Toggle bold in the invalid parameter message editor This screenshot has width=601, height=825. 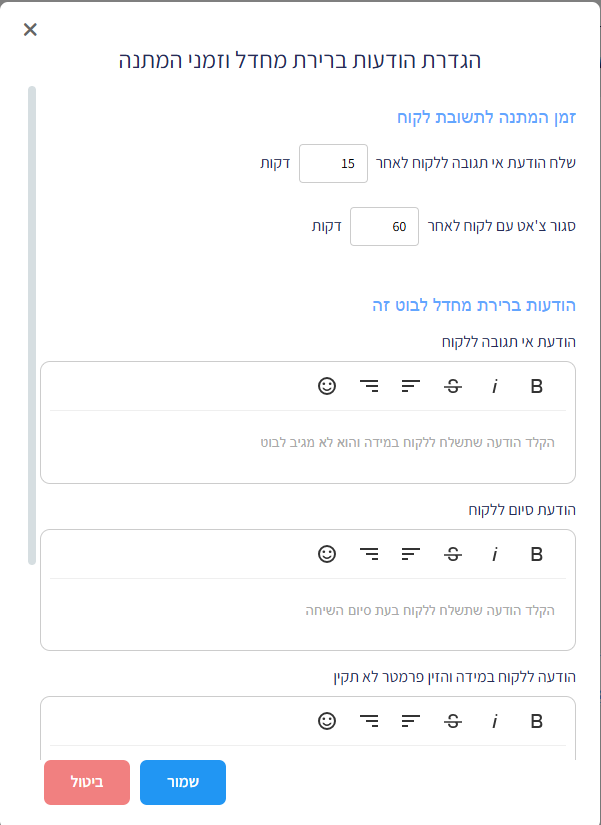click(536, 721)
